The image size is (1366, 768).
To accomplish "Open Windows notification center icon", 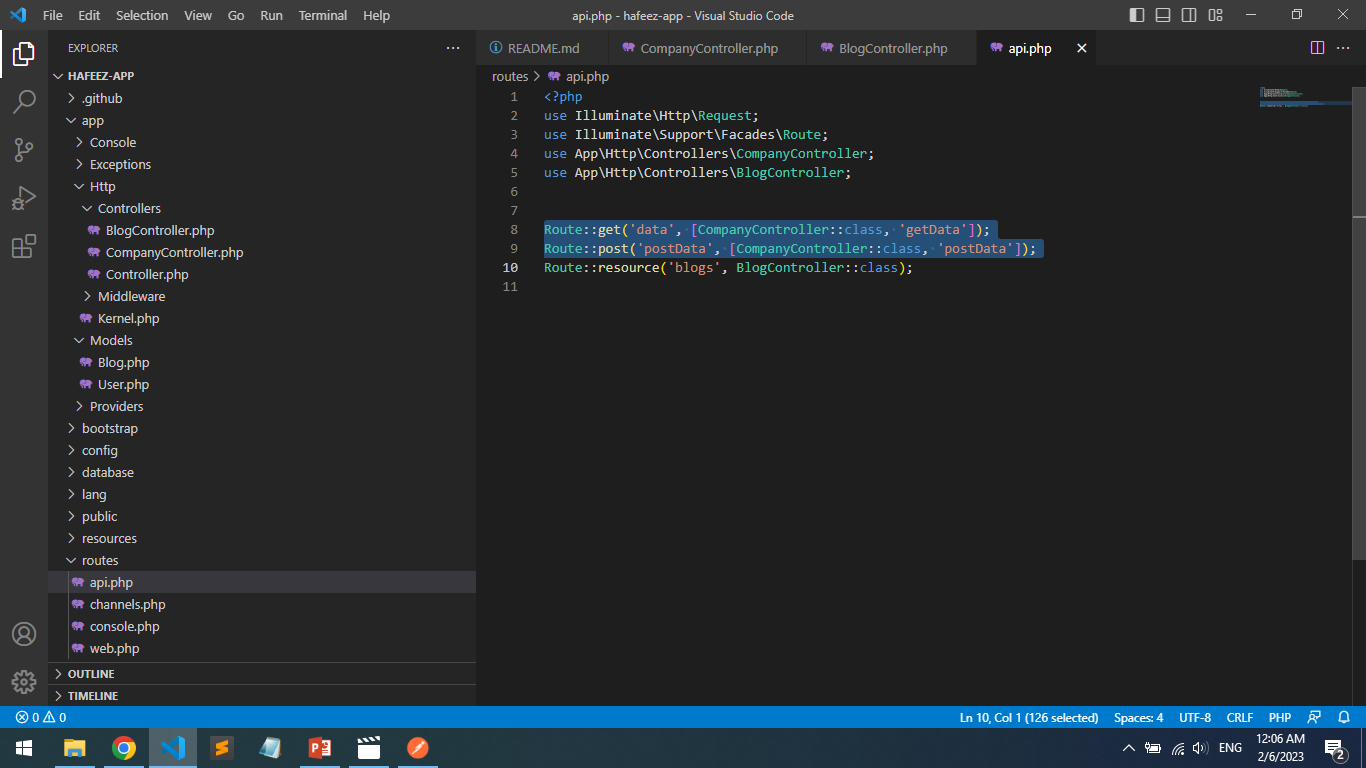I will pyautogui.click(x=1334, y=748).
